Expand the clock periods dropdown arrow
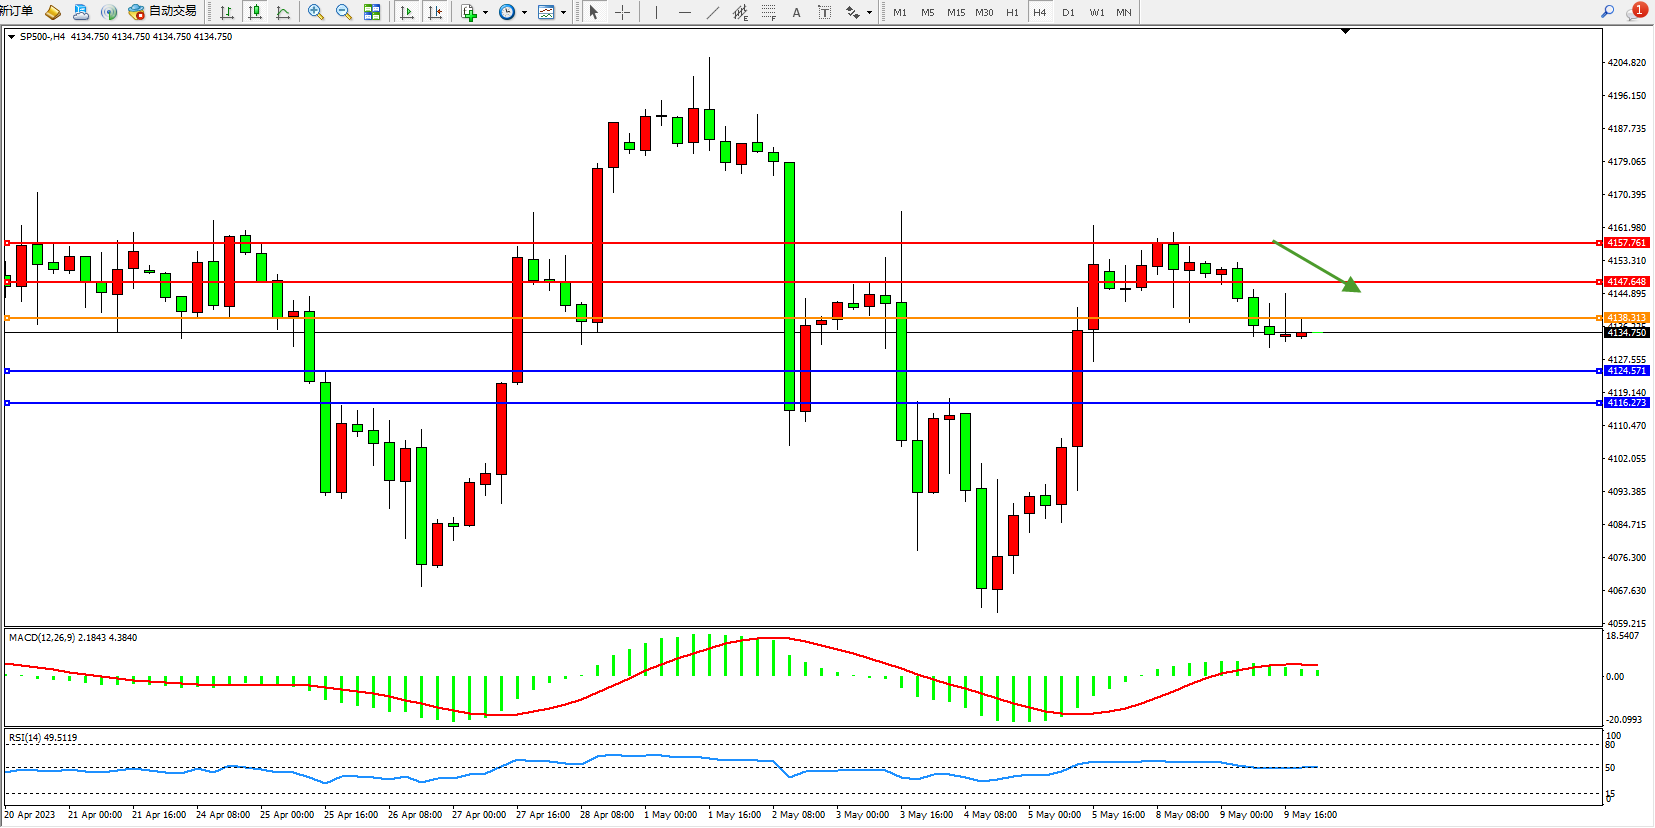1655x828 pixels. (x=525, y=13)
